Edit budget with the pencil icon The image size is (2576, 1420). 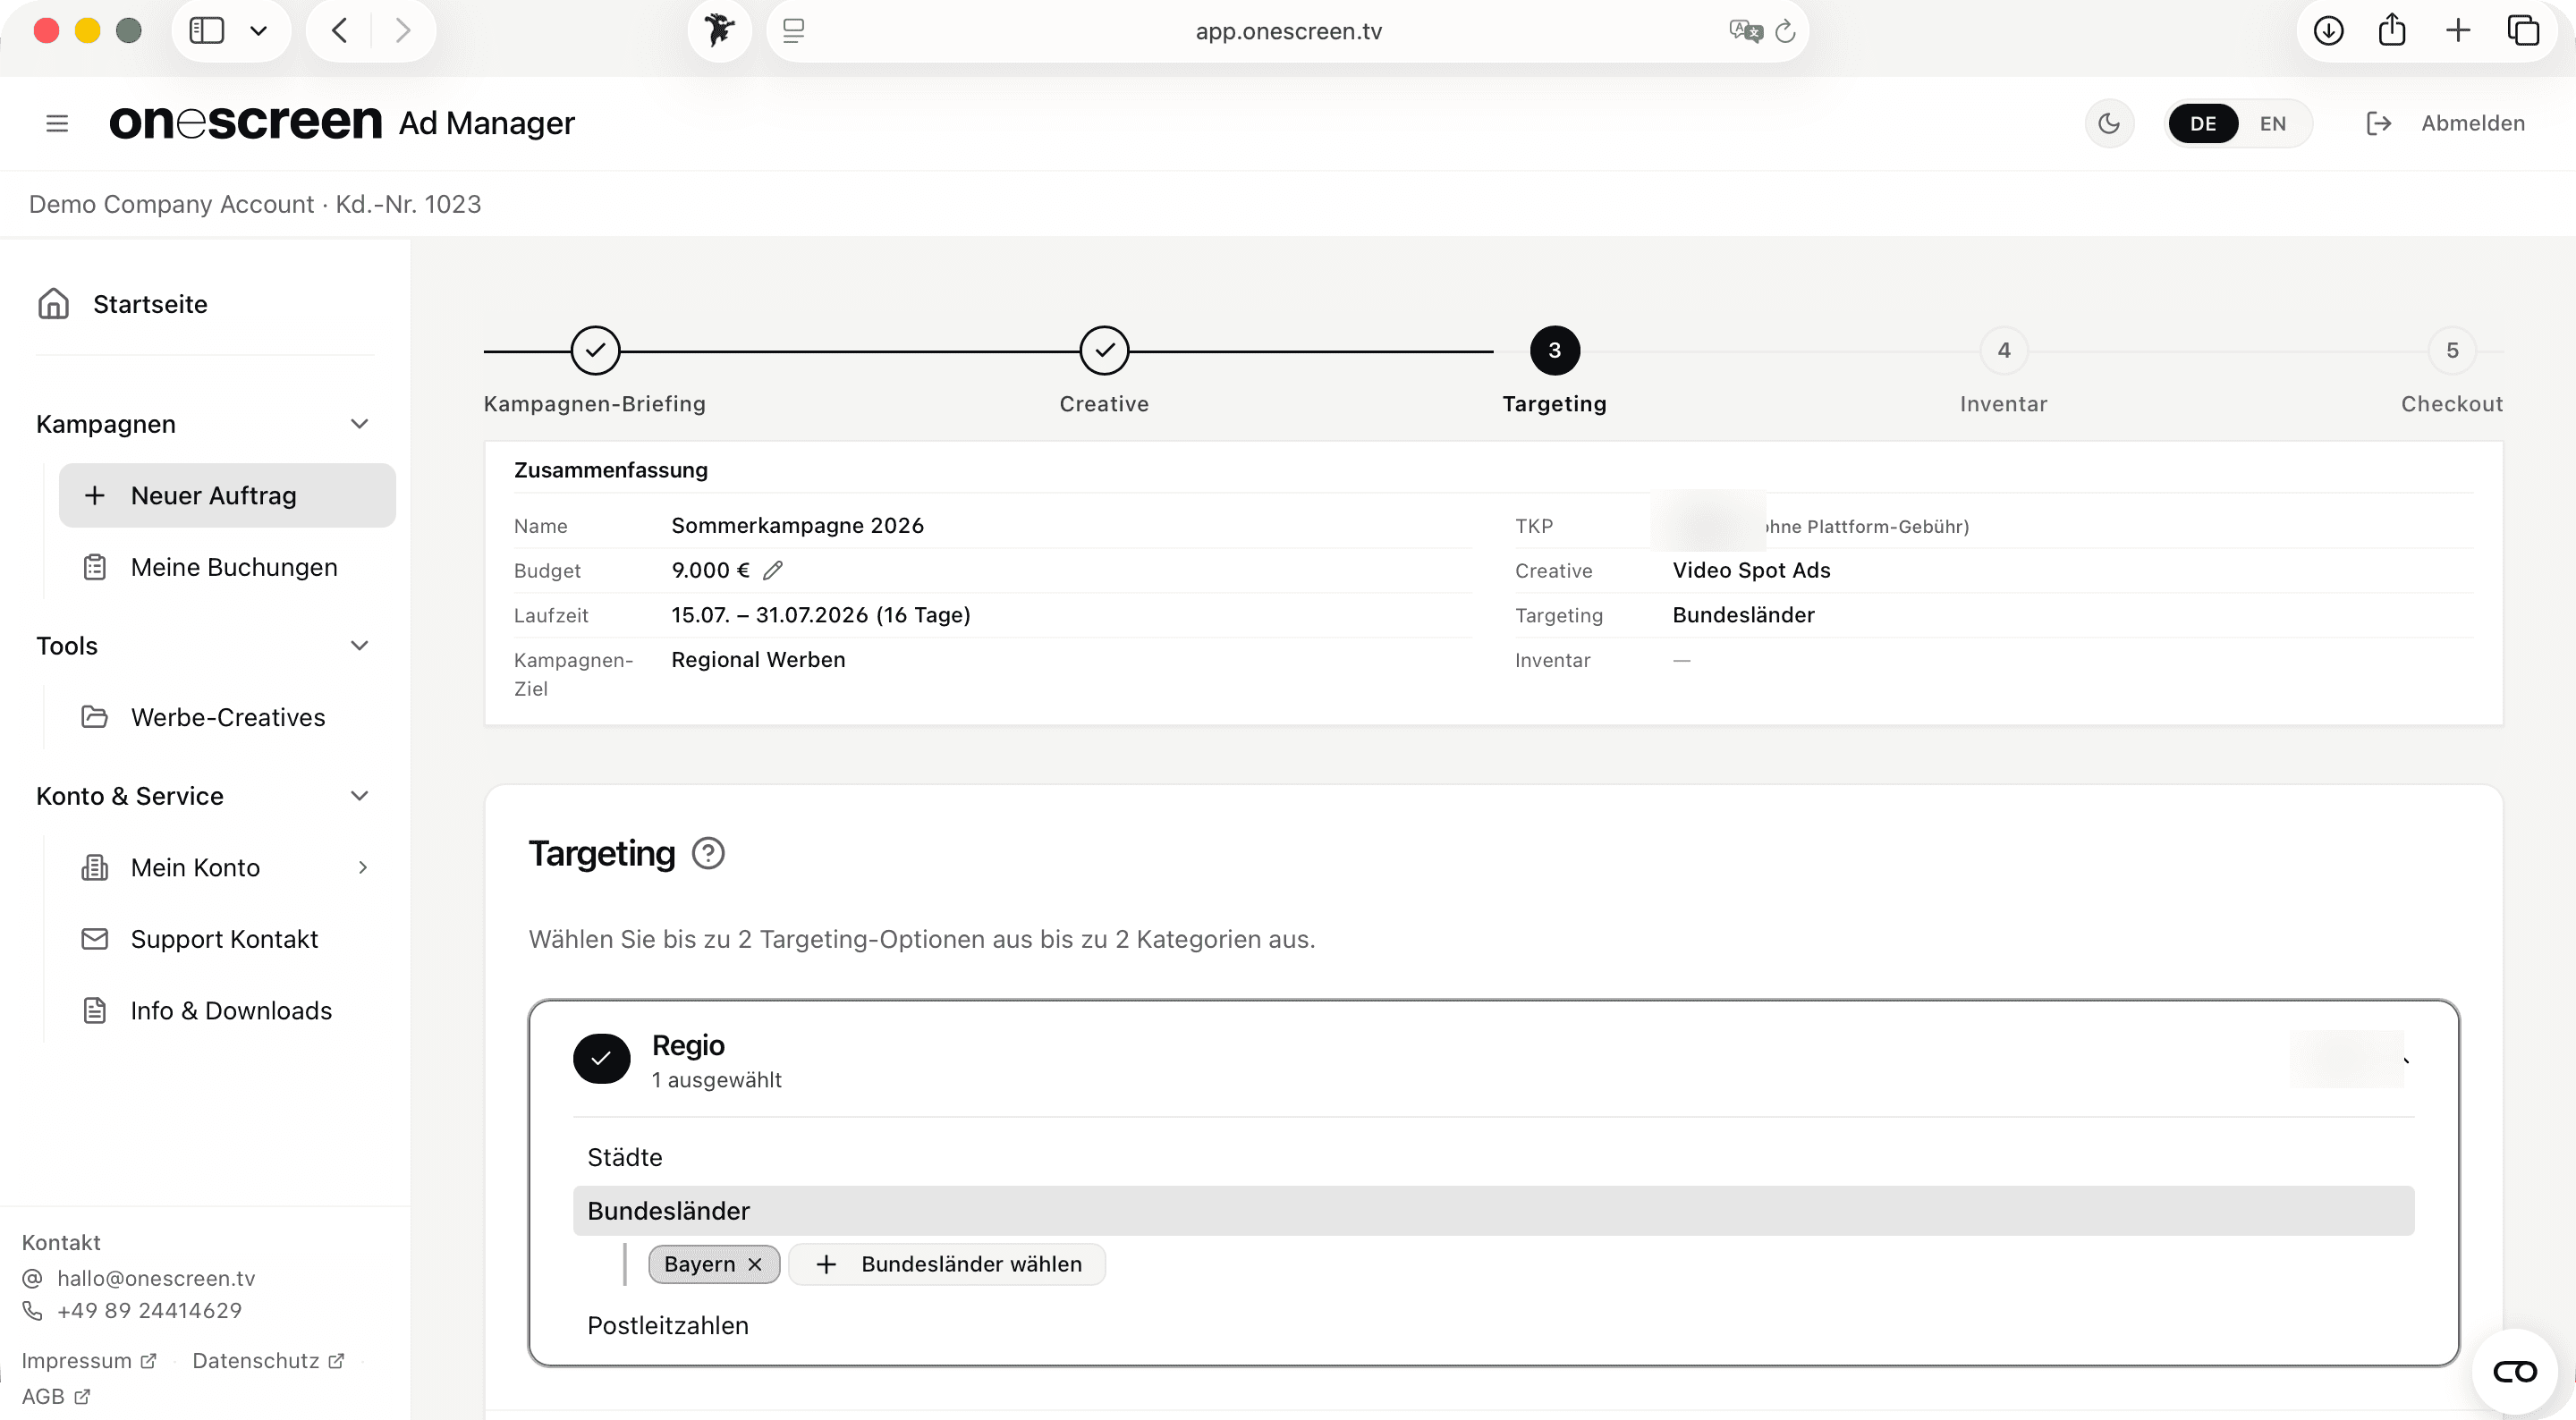(772, 570)
